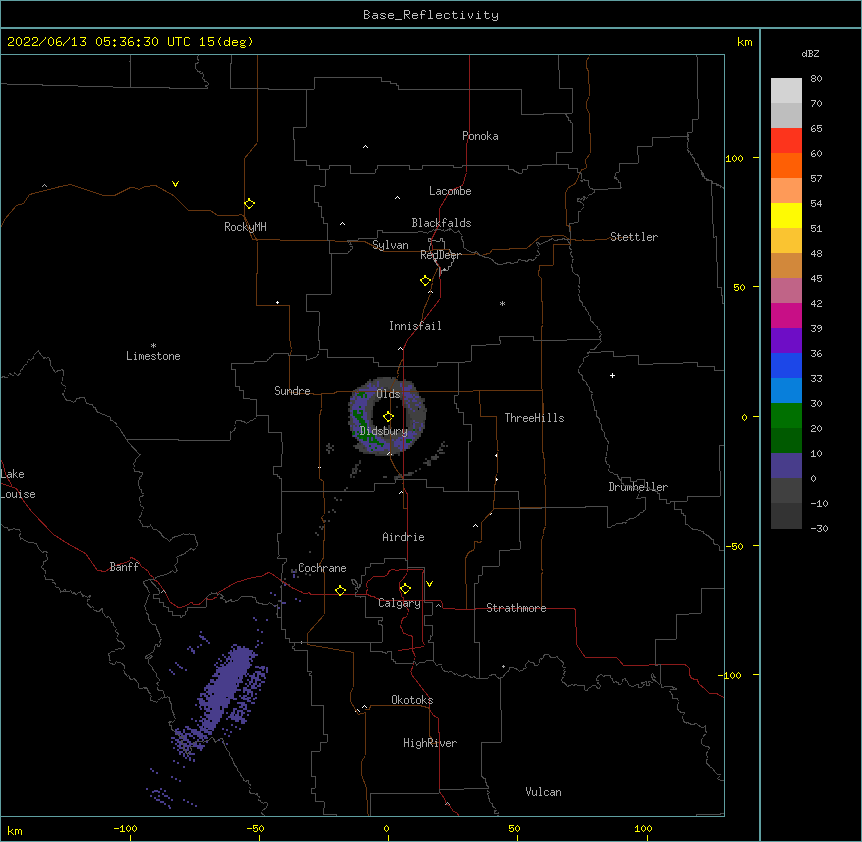This screenshot has width=862, height=842.
Task: Select the Vulcan label
Action: coord(543,792)
